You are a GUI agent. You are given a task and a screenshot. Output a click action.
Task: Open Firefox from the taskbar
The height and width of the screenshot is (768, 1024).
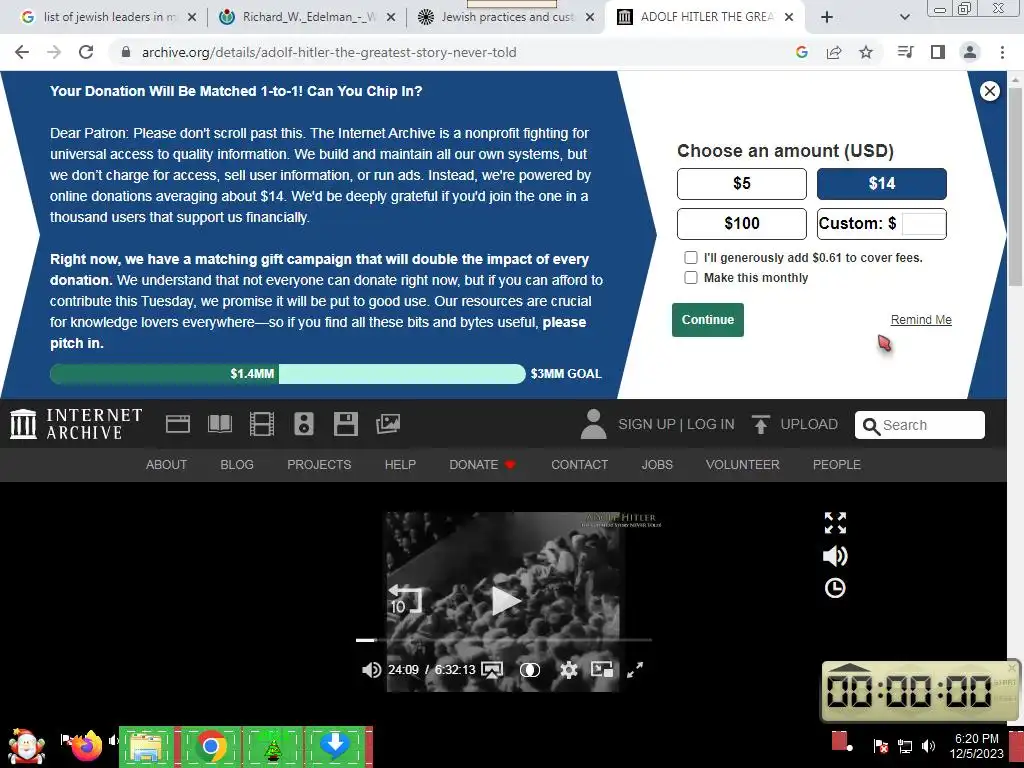tap(86, 746)
